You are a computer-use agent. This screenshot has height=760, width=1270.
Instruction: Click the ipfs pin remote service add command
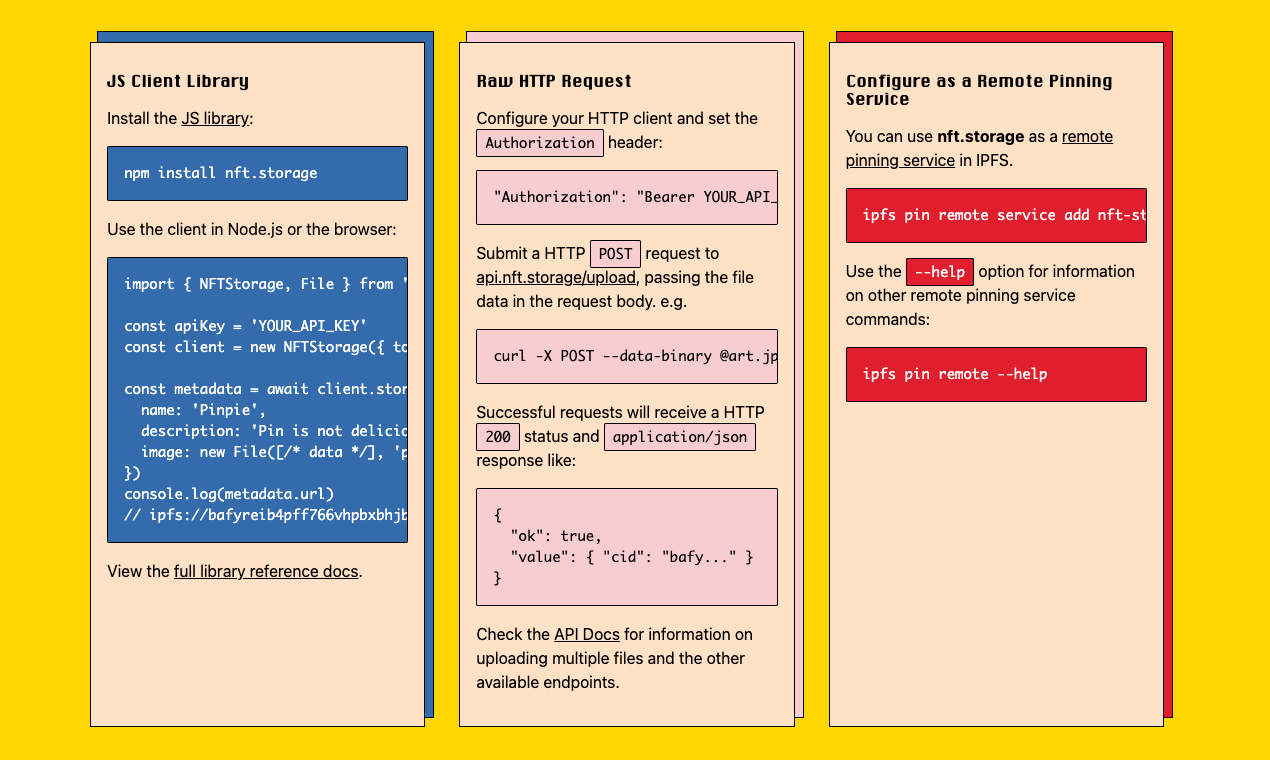coord(996,215)
